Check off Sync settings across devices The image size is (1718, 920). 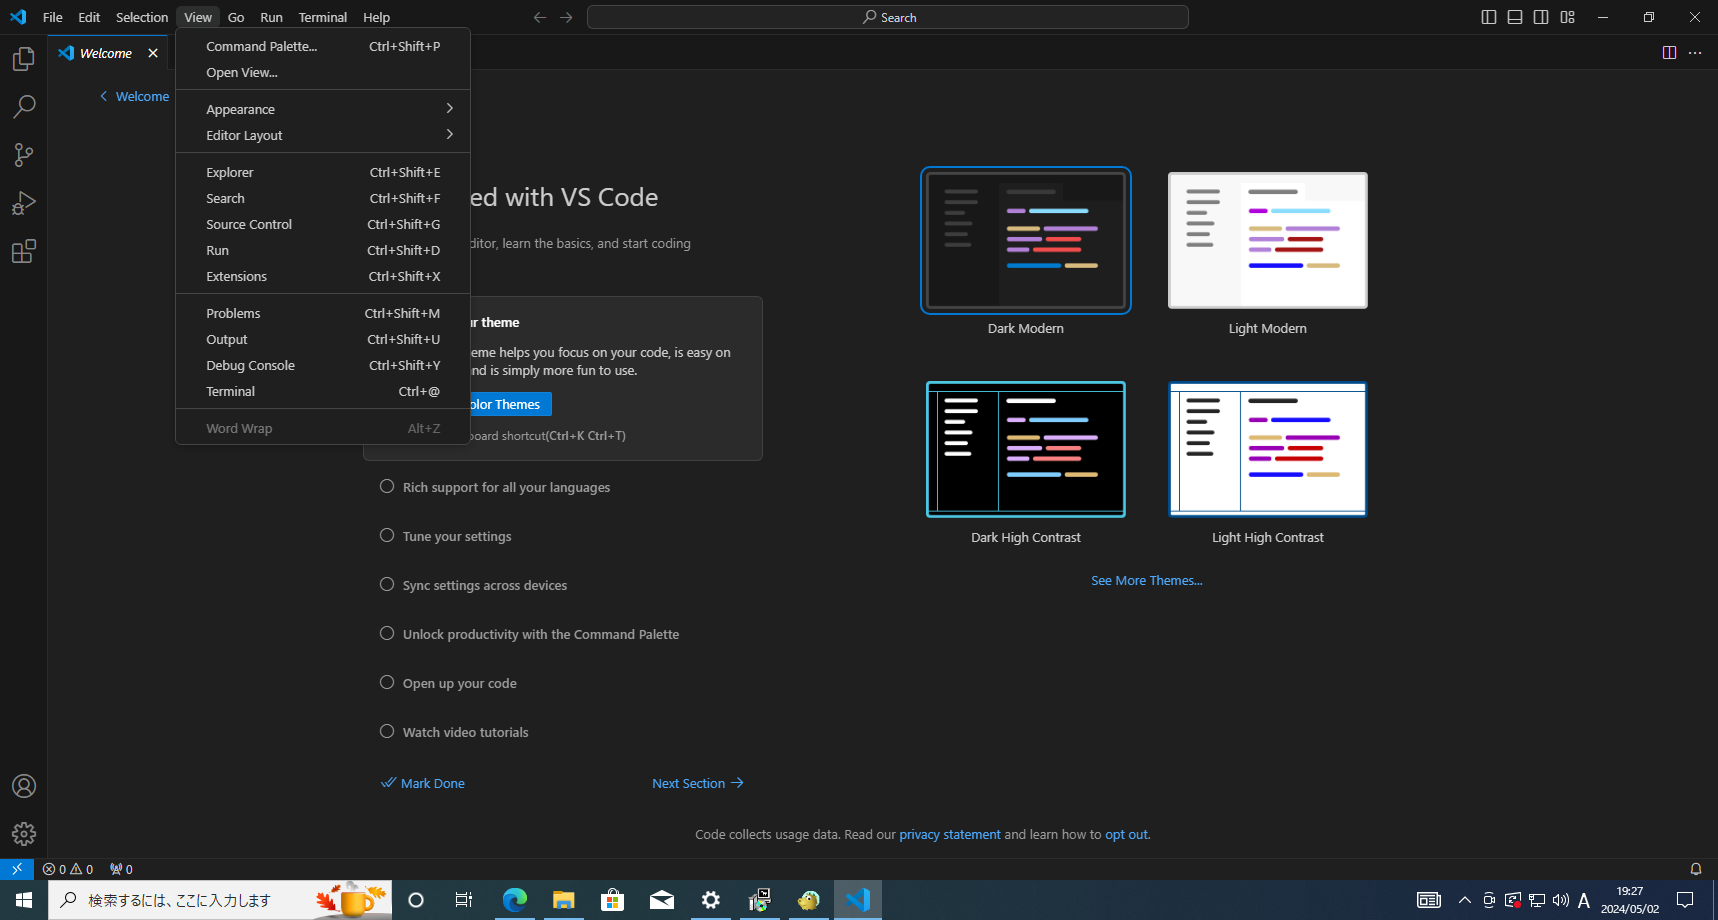[387, 584]
